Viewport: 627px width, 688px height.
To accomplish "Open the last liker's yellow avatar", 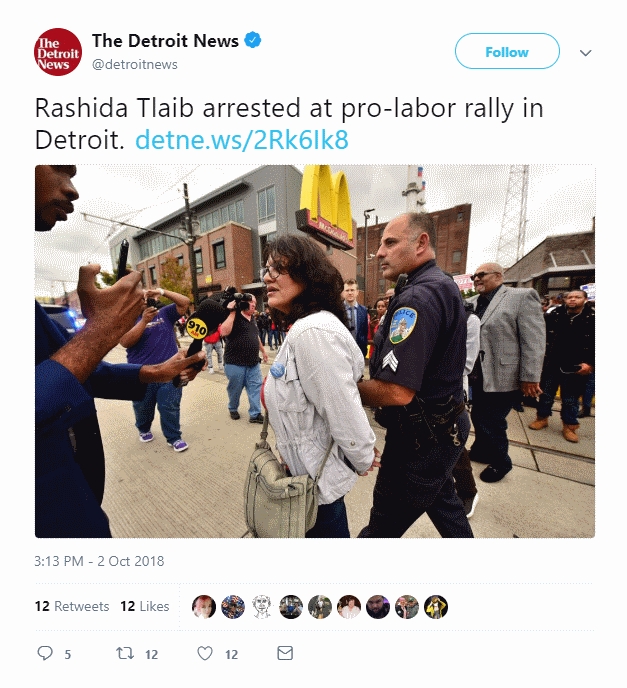I will [x=436, y=607].
